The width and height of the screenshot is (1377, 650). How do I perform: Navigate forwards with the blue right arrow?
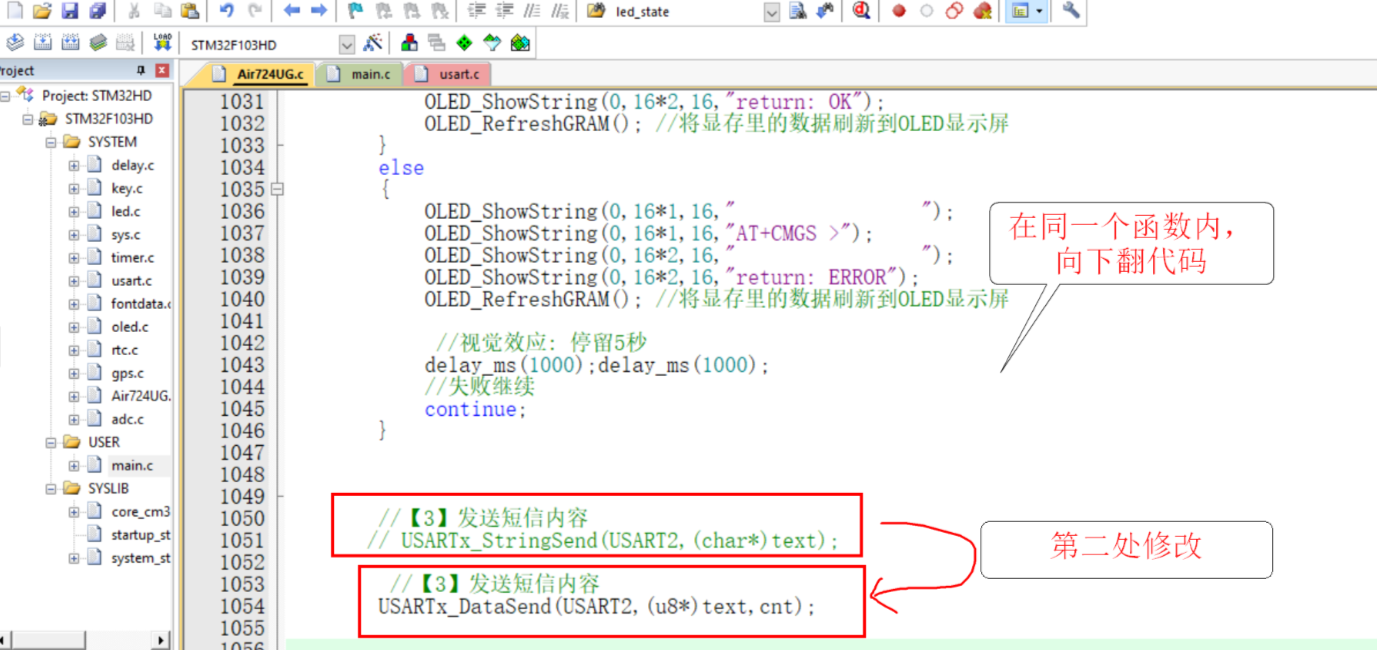tap(318, 11)
